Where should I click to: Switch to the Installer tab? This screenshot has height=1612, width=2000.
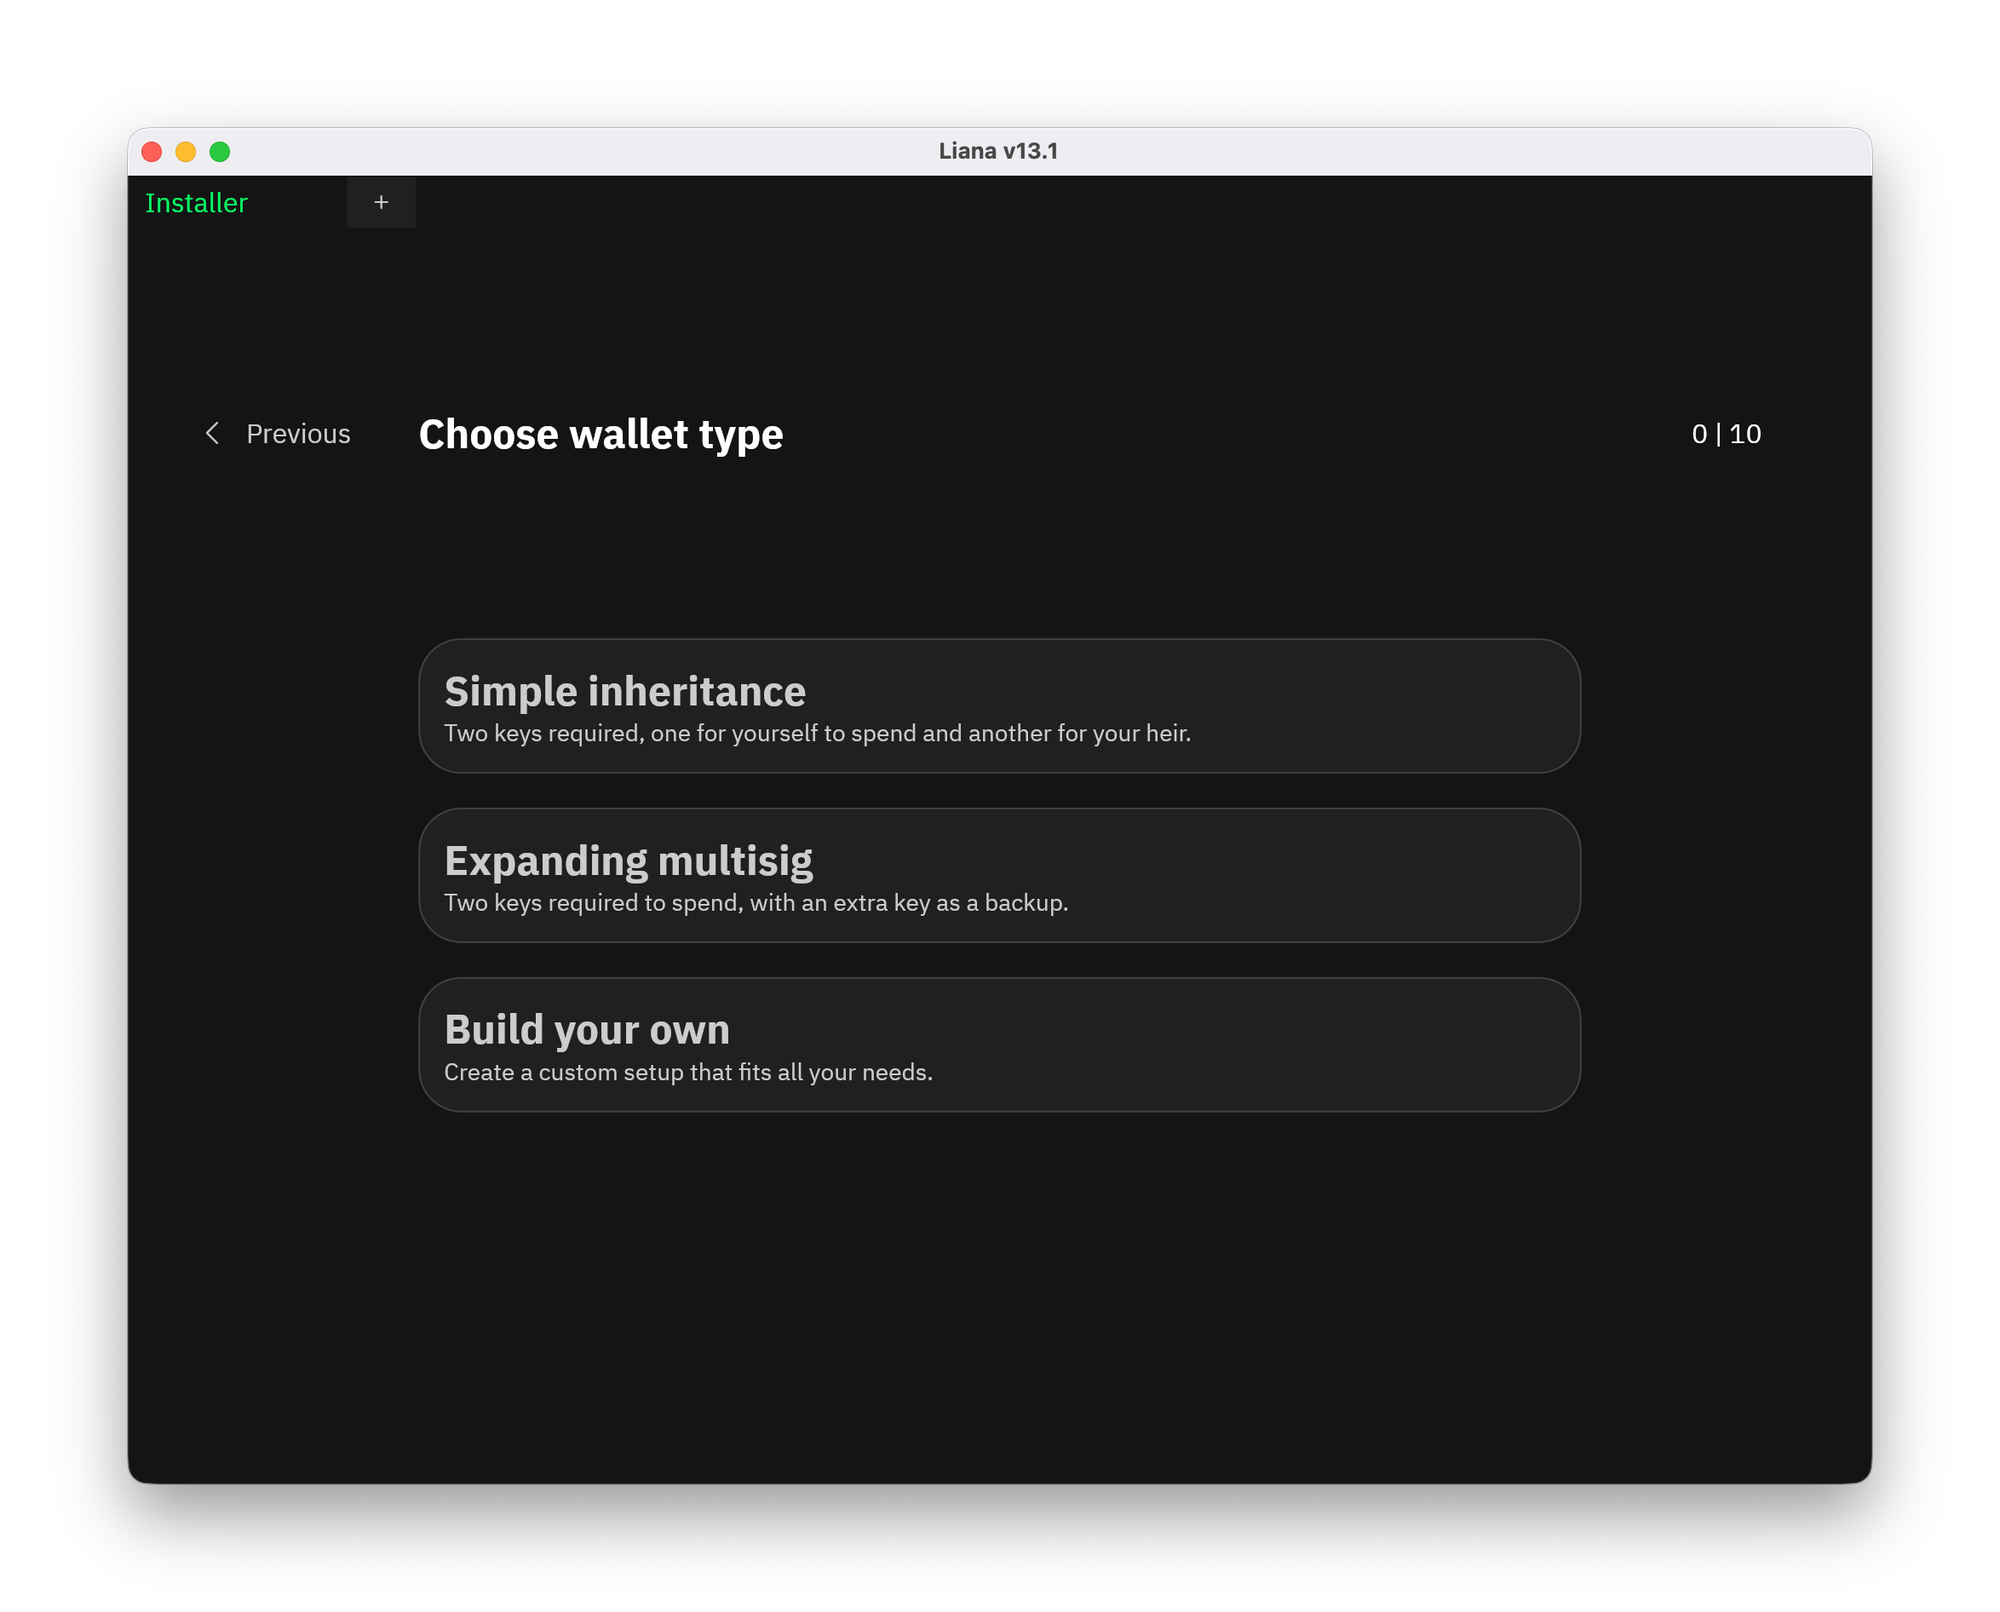(x=196, y=203)
